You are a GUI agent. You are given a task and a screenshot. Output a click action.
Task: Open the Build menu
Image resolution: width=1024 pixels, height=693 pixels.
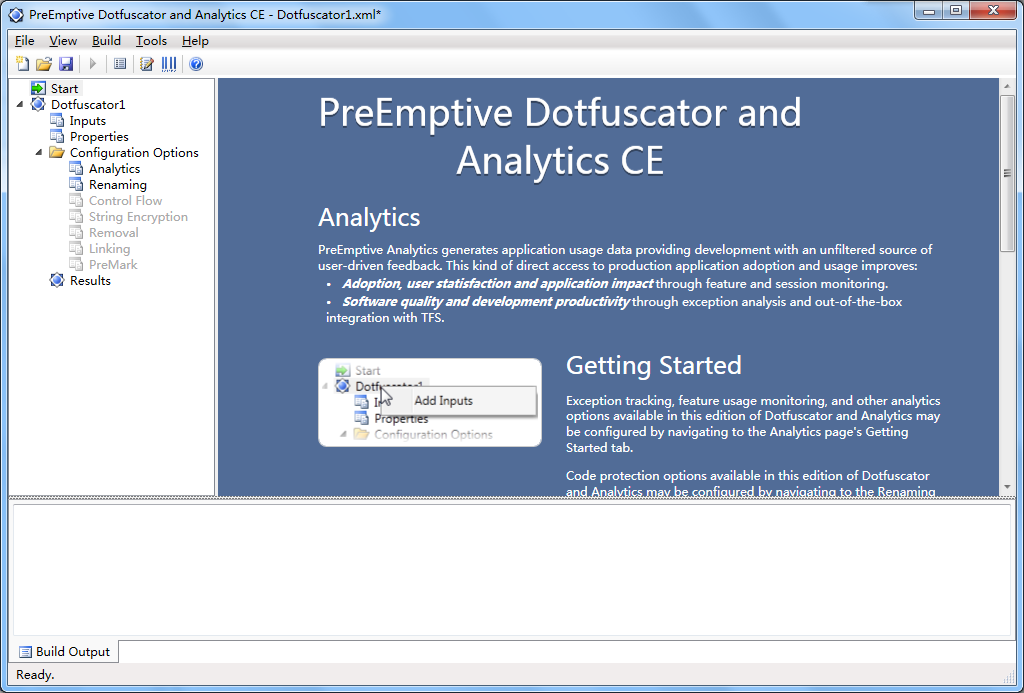pyautogui.click(x=106, y=40)
